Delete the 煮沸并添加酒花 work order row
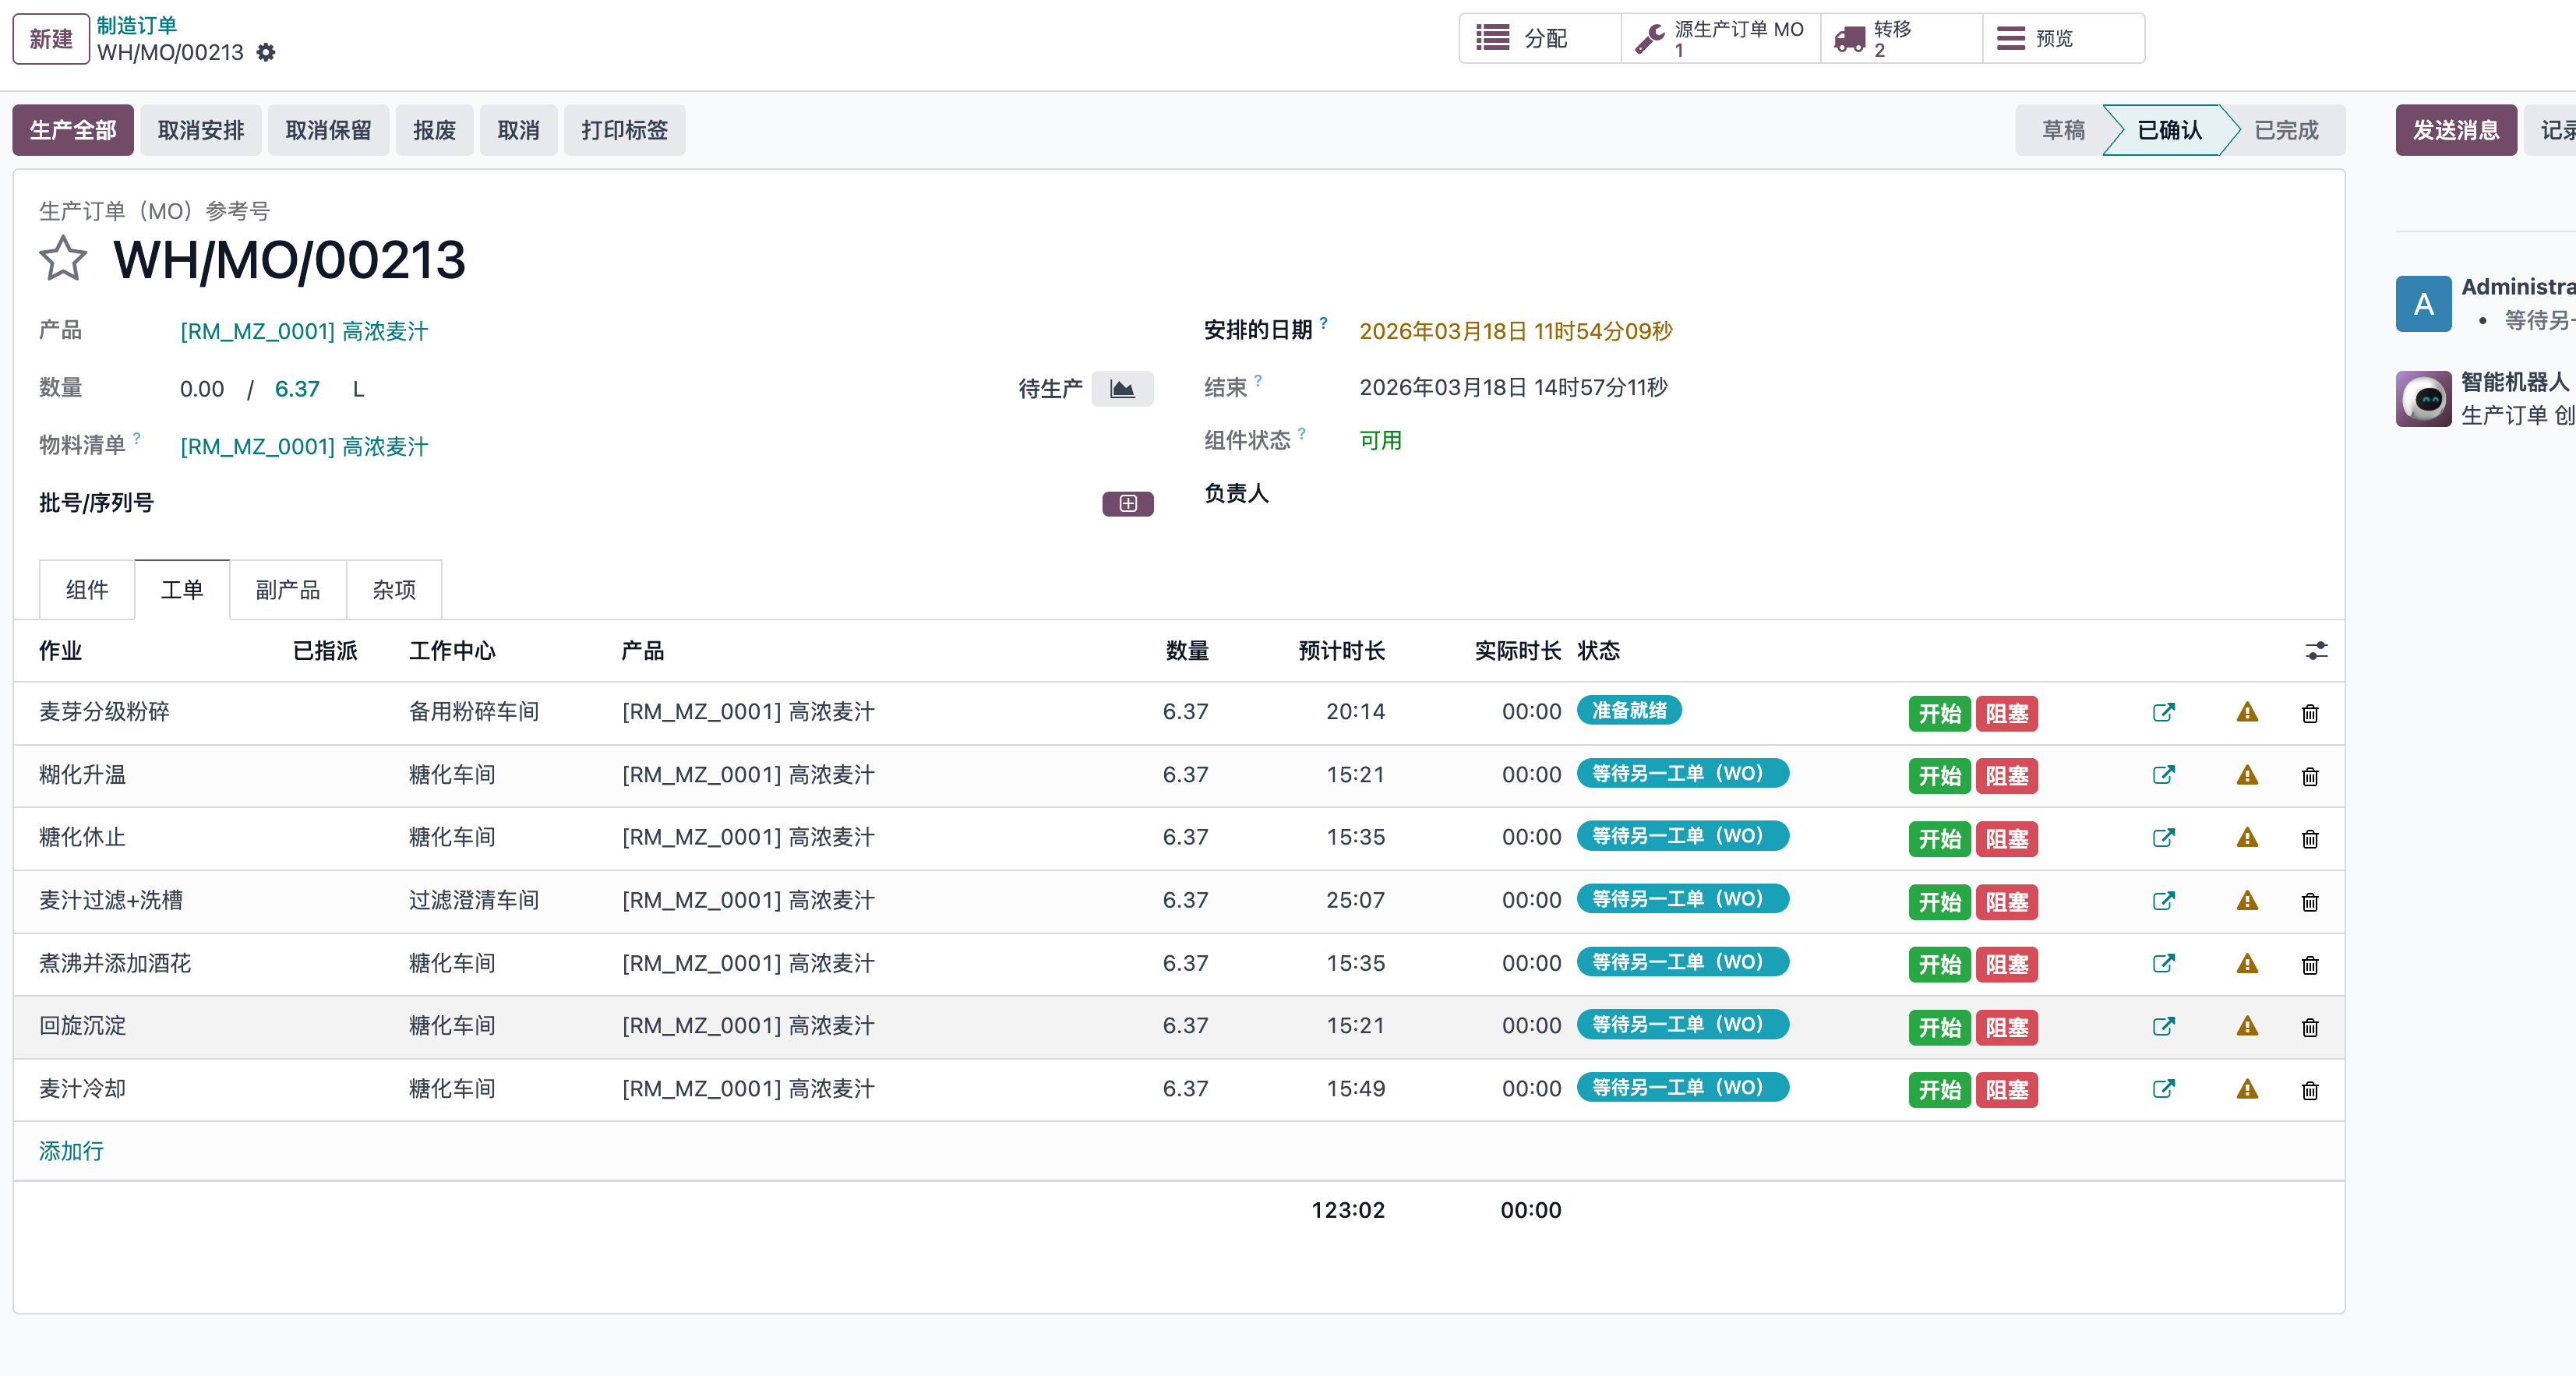Viewport: 2576px width, 1376px height. [x=2310, y=966]
